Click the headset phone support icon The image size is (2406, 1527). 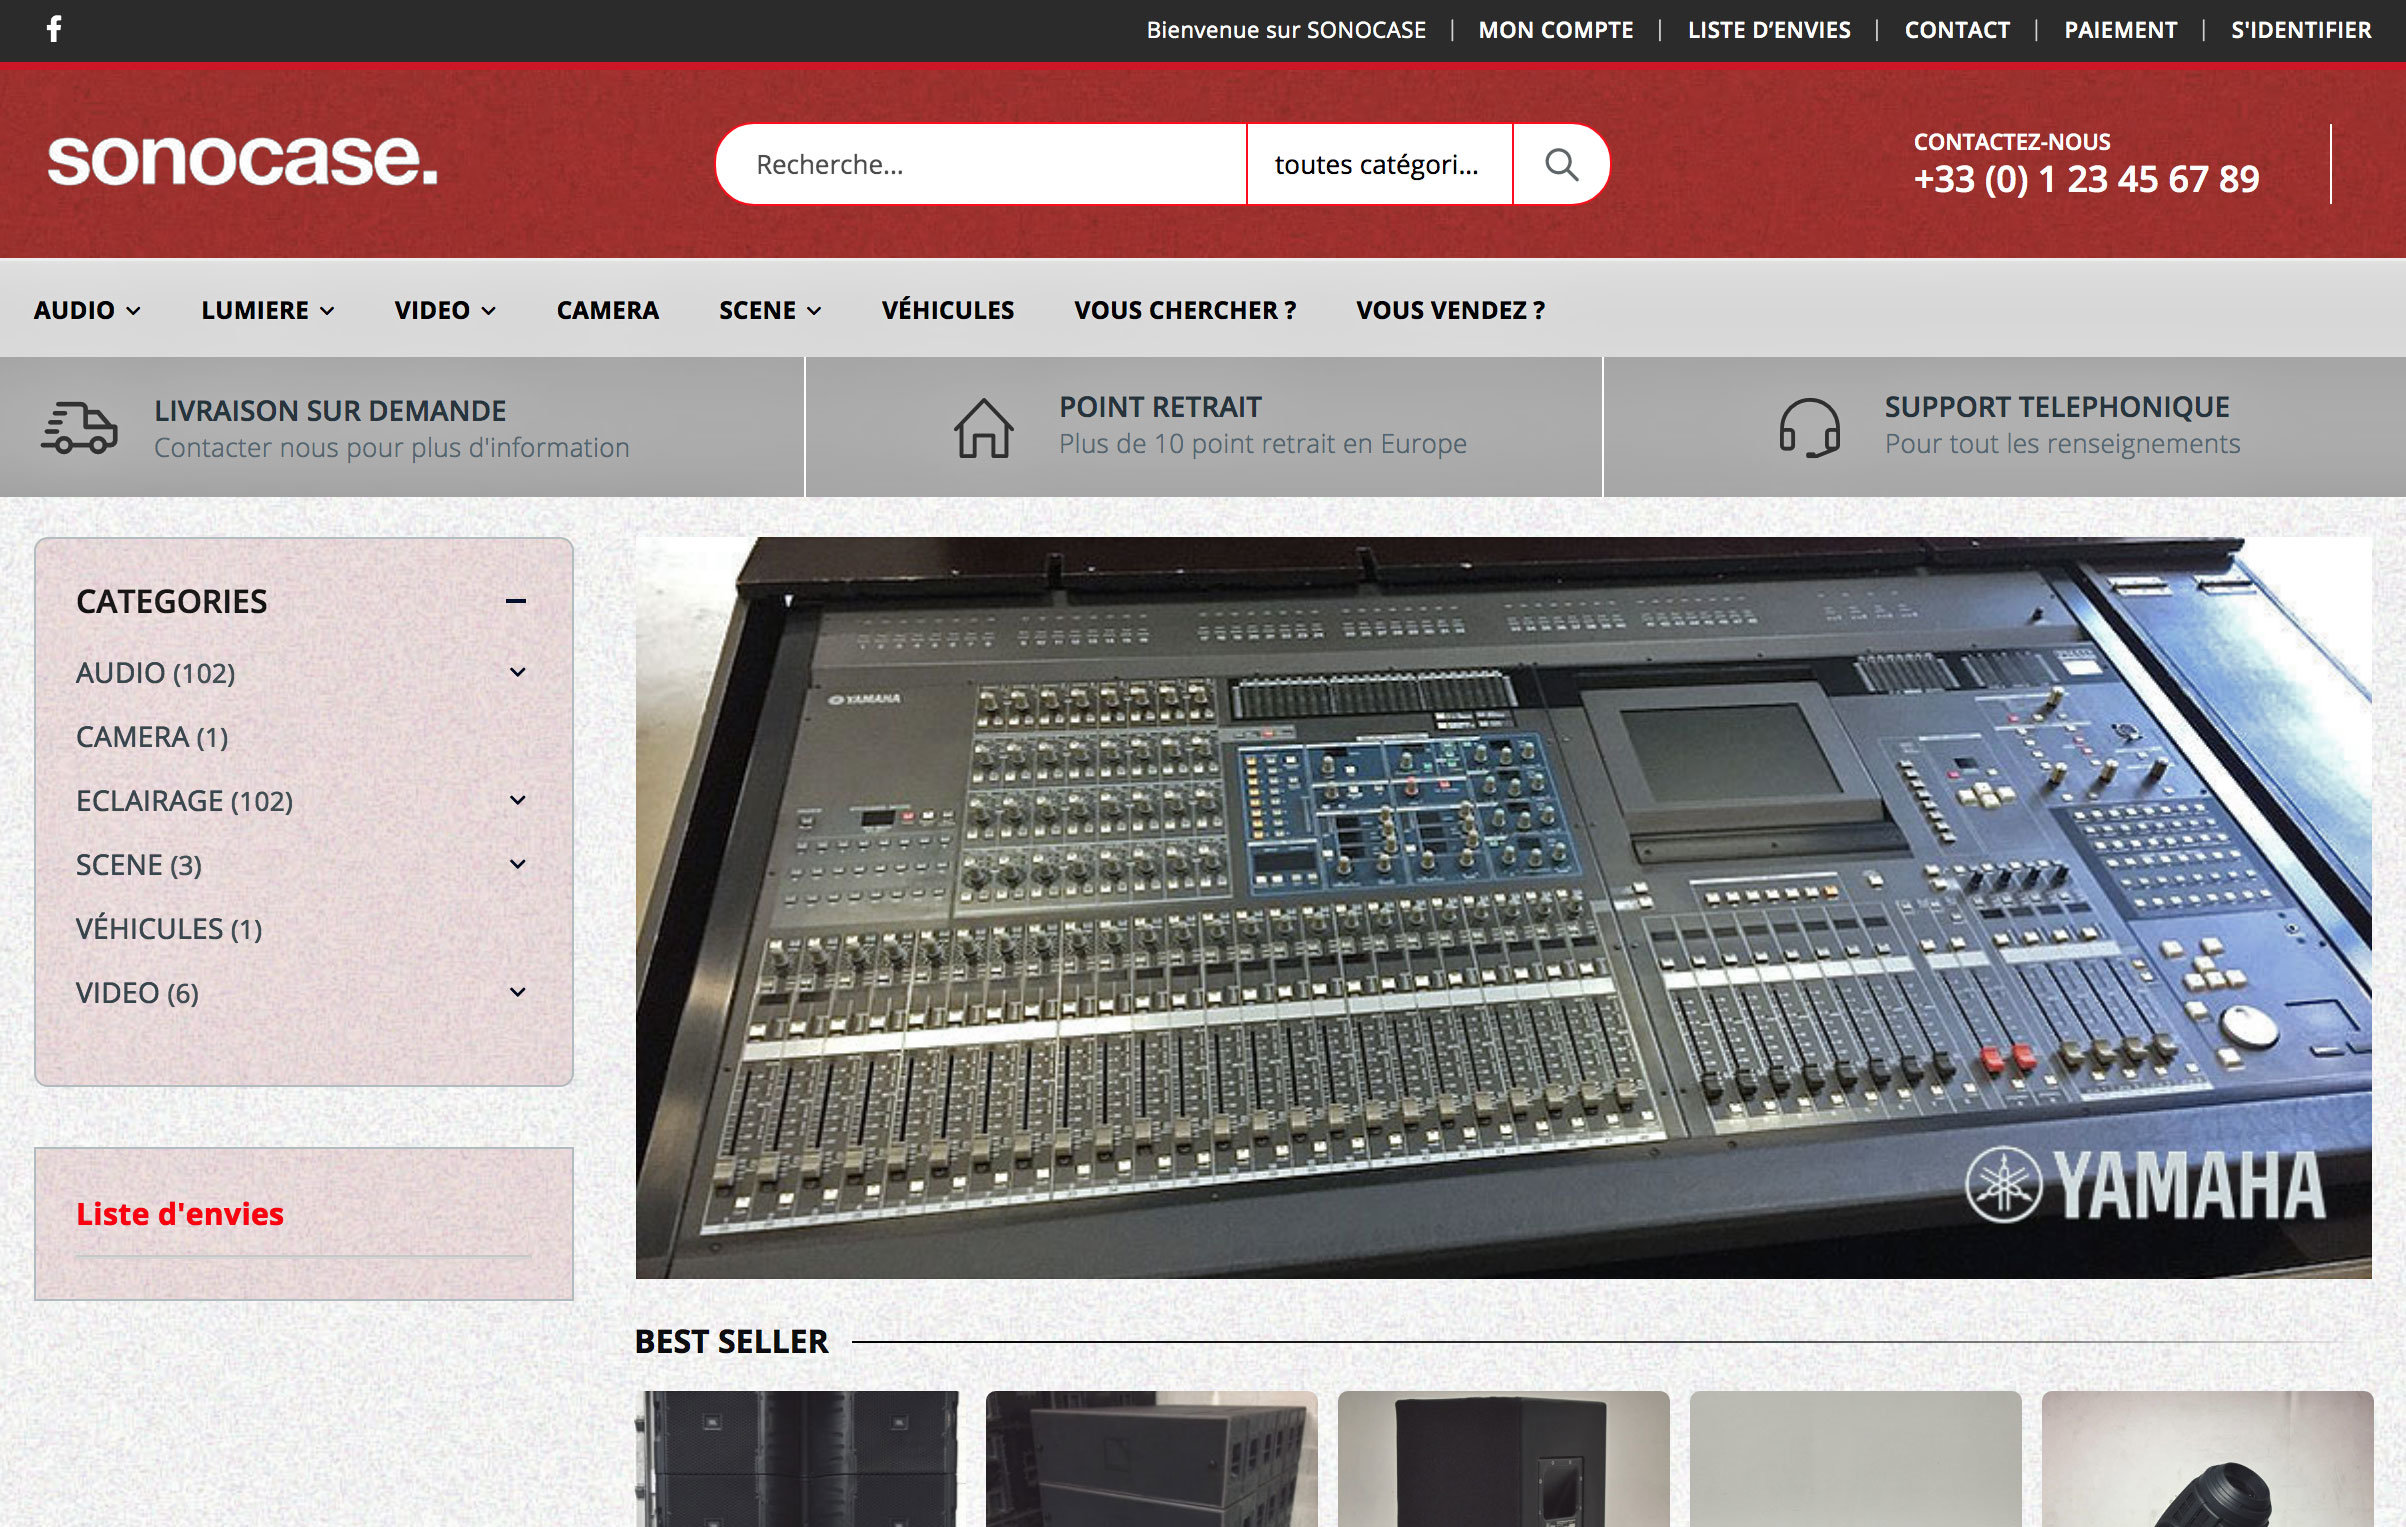[1808, 428]
